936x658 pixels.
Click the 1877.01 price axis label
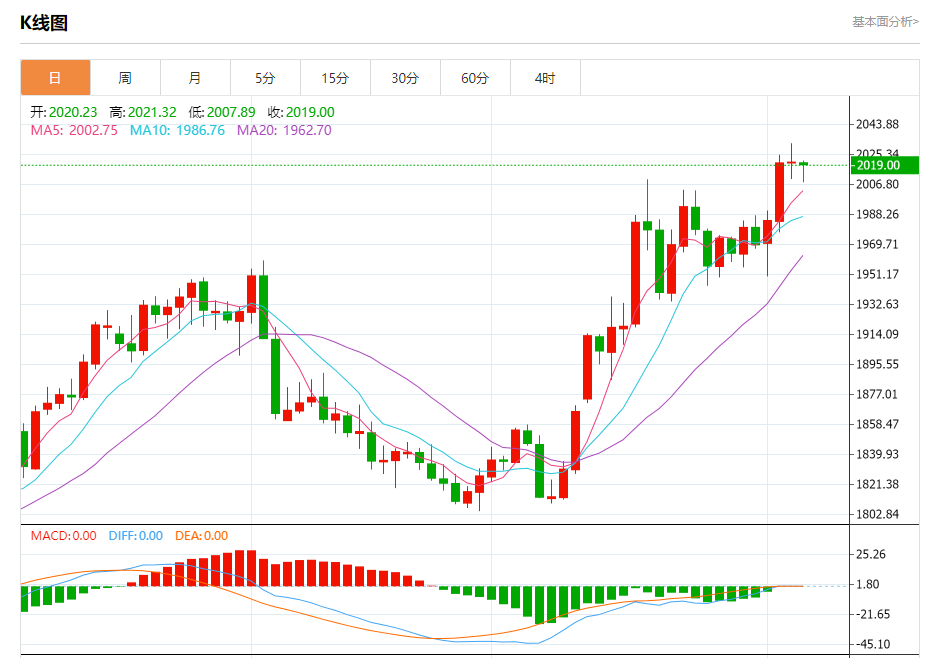(x=877, y=394)
